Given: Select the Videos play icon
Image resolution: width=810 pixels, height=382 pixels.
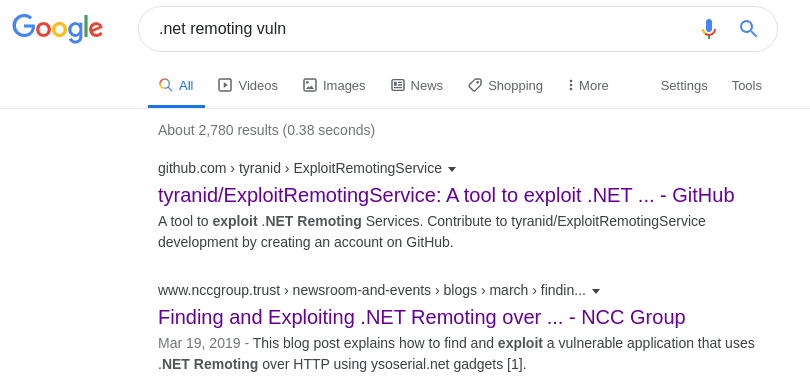Looking at the screenshot, I should point(225,85).
